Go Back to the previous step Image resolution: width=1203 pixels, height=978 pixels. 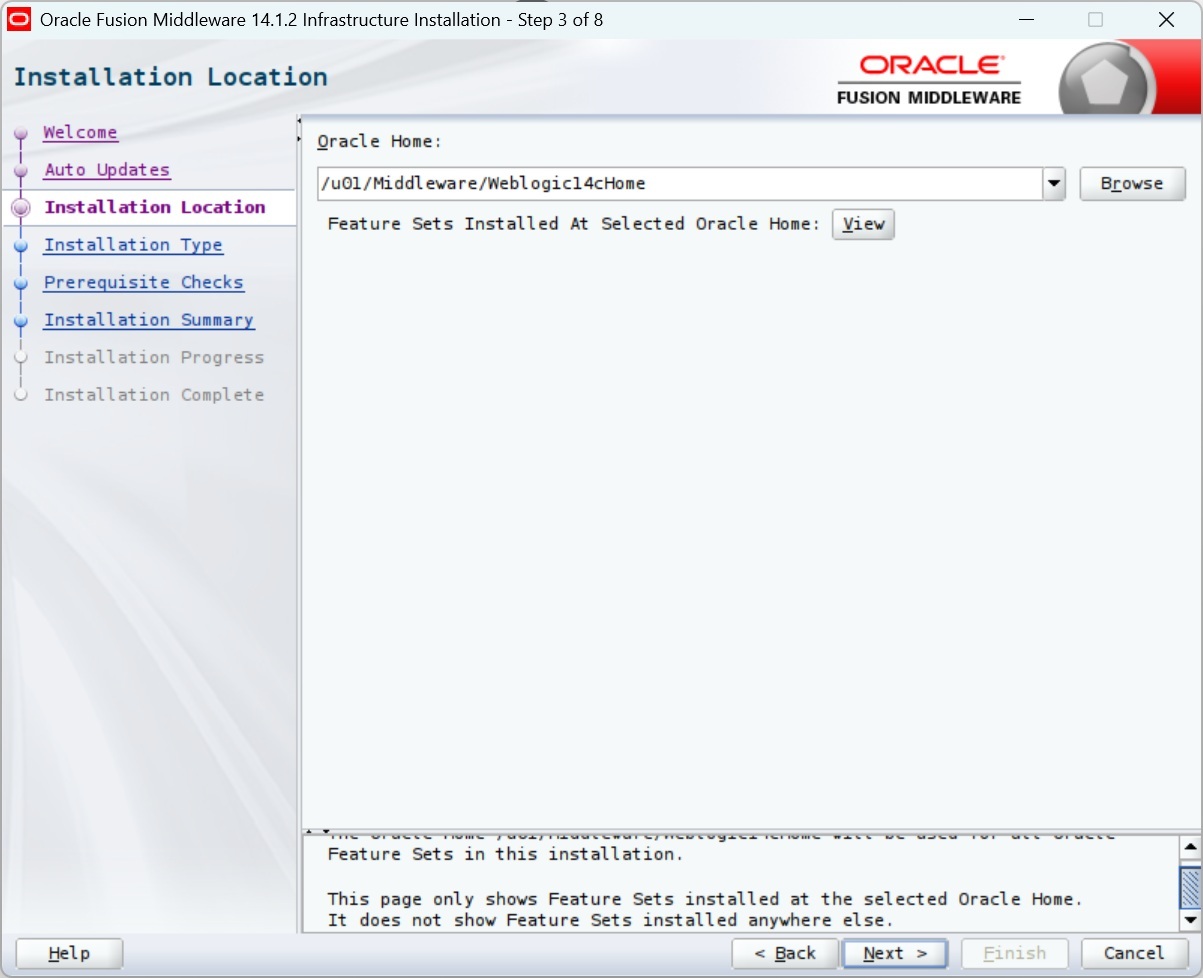click(785, 953)
